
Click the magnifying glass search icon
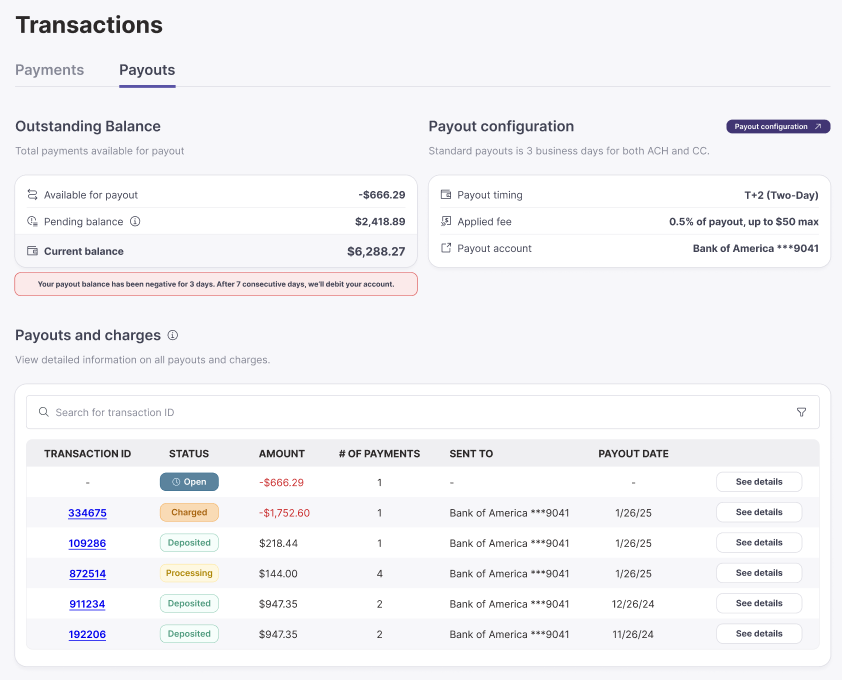click(43, 412)
